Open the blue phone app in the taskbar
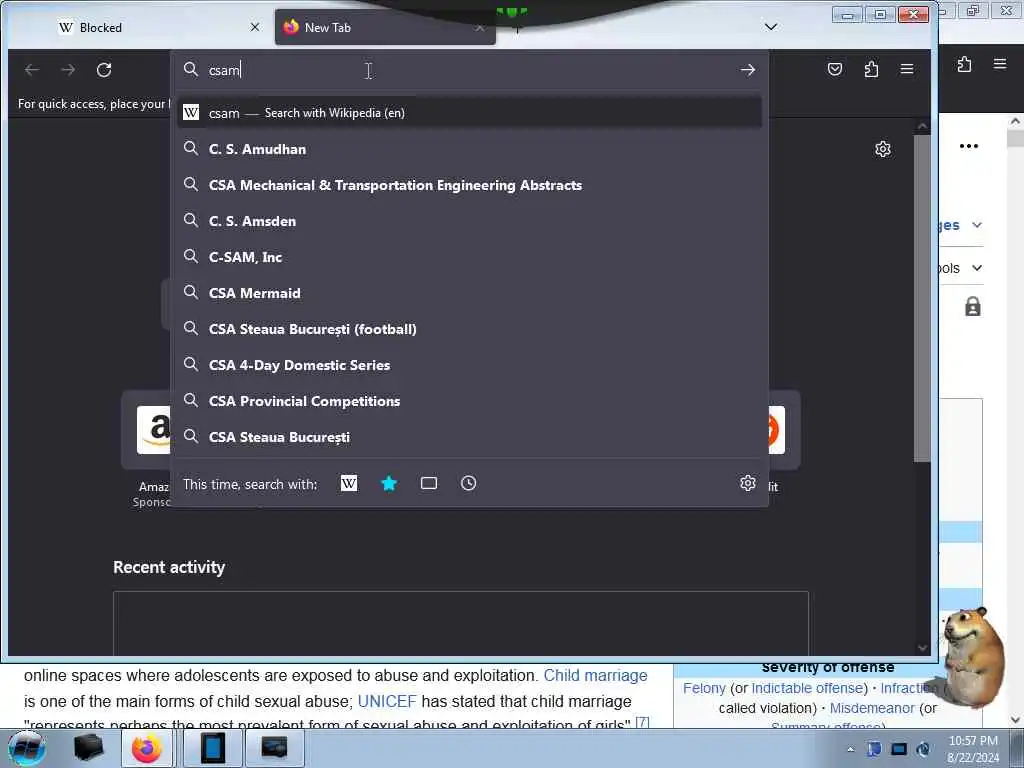Viewport: 1024px width, 768px height. pyautogui.click(x=213, y=748)
